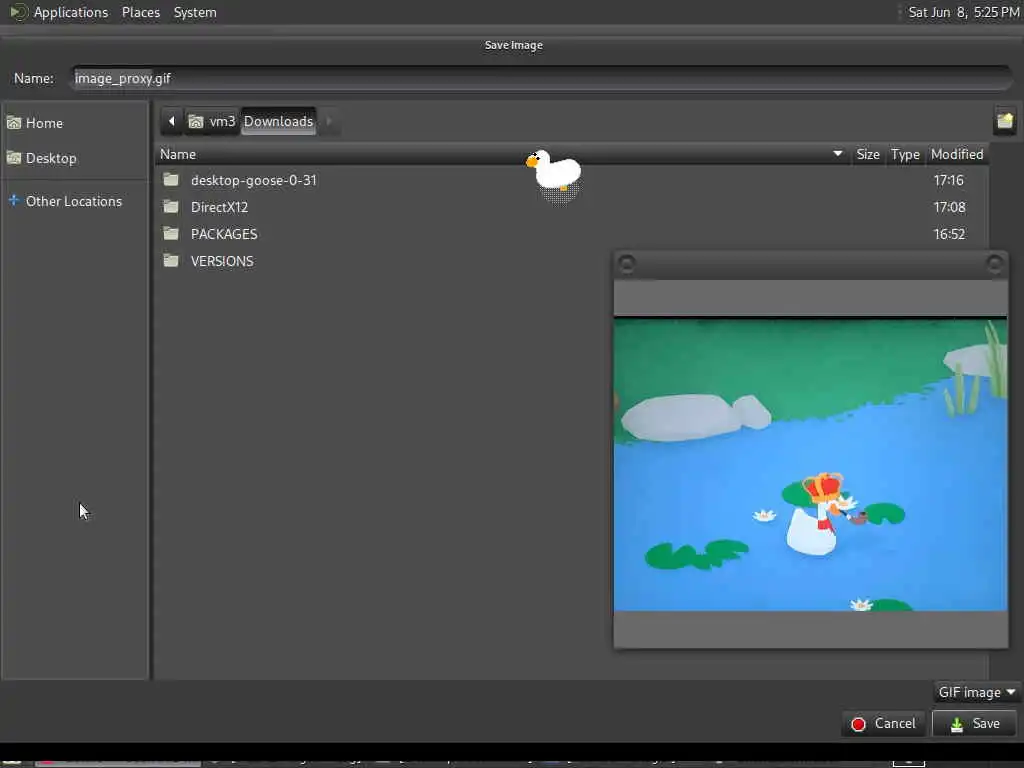Click the folder icon of VERSIONS
The width and height of the screenshot is (1024, 768).
pyautogui.click(x=171, y=261)
